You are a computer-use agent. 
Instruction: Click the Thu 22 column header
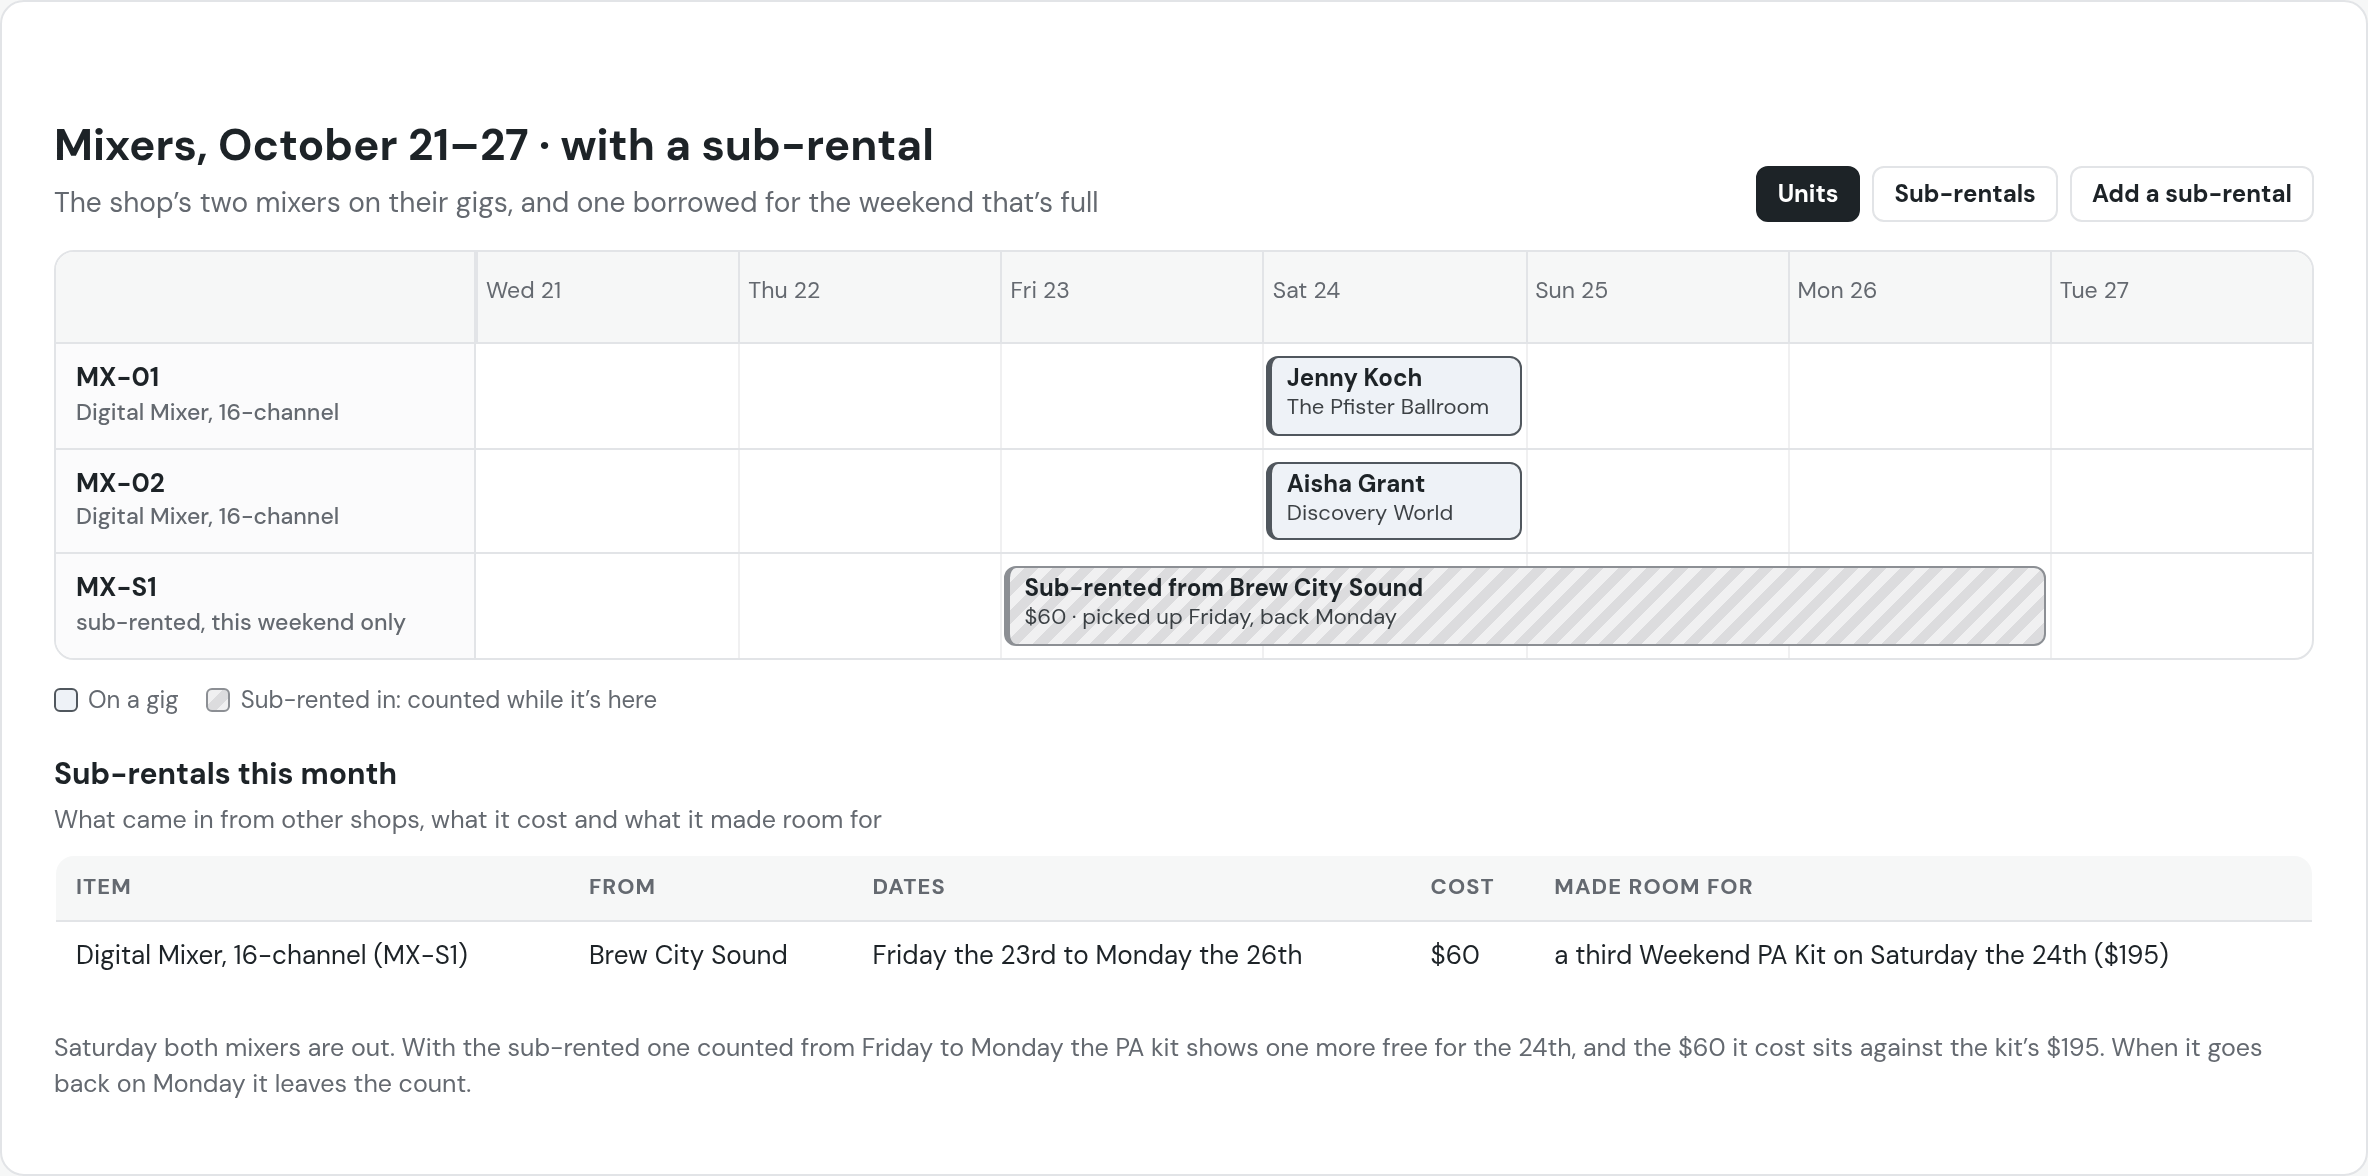pyautogui.click(x=869, y=297)
